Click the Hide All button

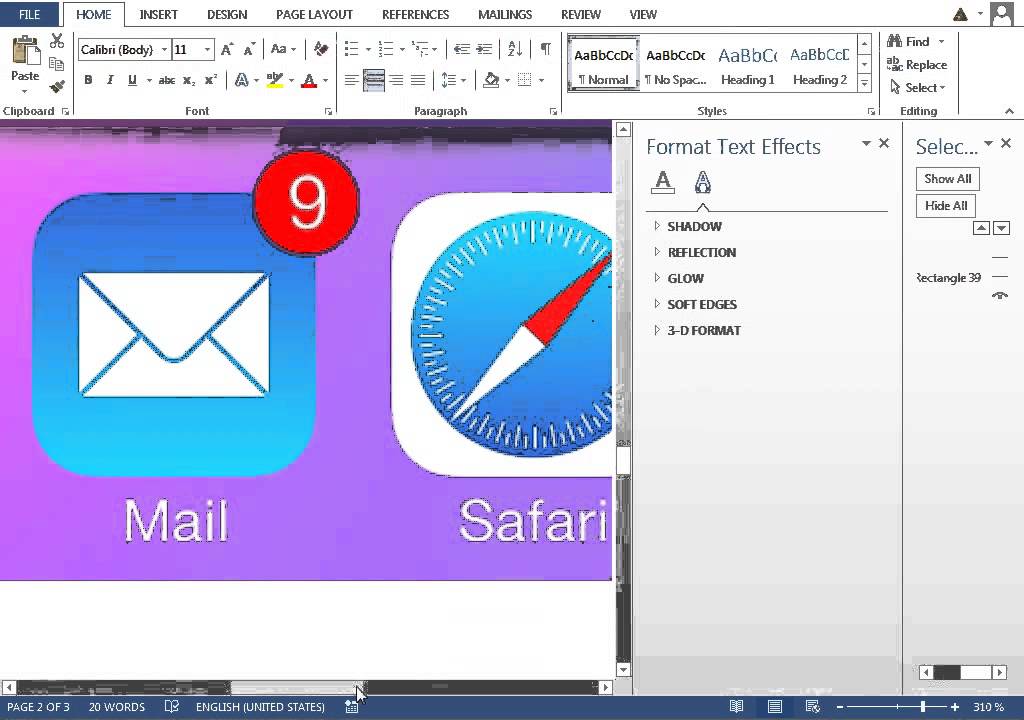coord(945,205)
